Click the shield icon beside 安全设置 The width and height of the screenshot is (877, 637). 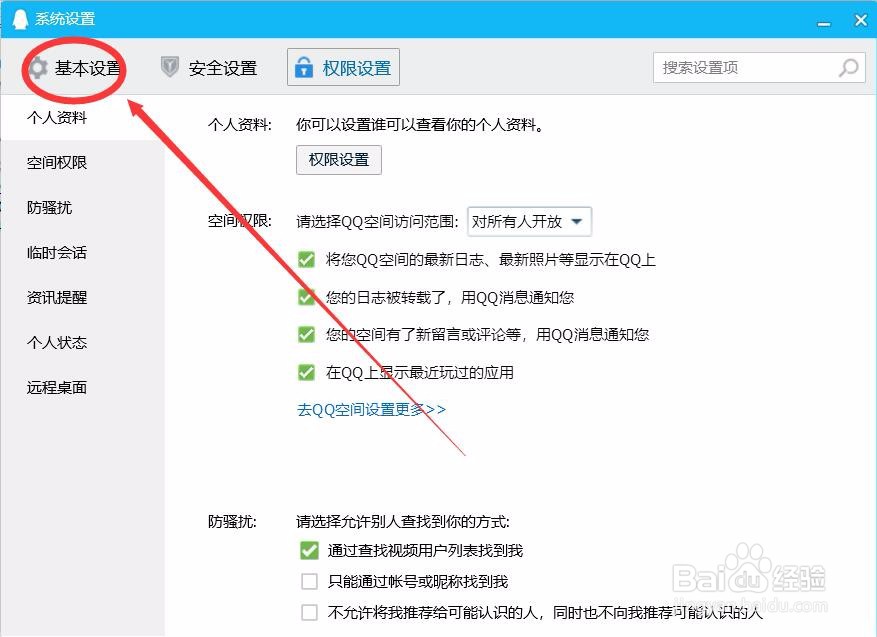coord(169,67)
